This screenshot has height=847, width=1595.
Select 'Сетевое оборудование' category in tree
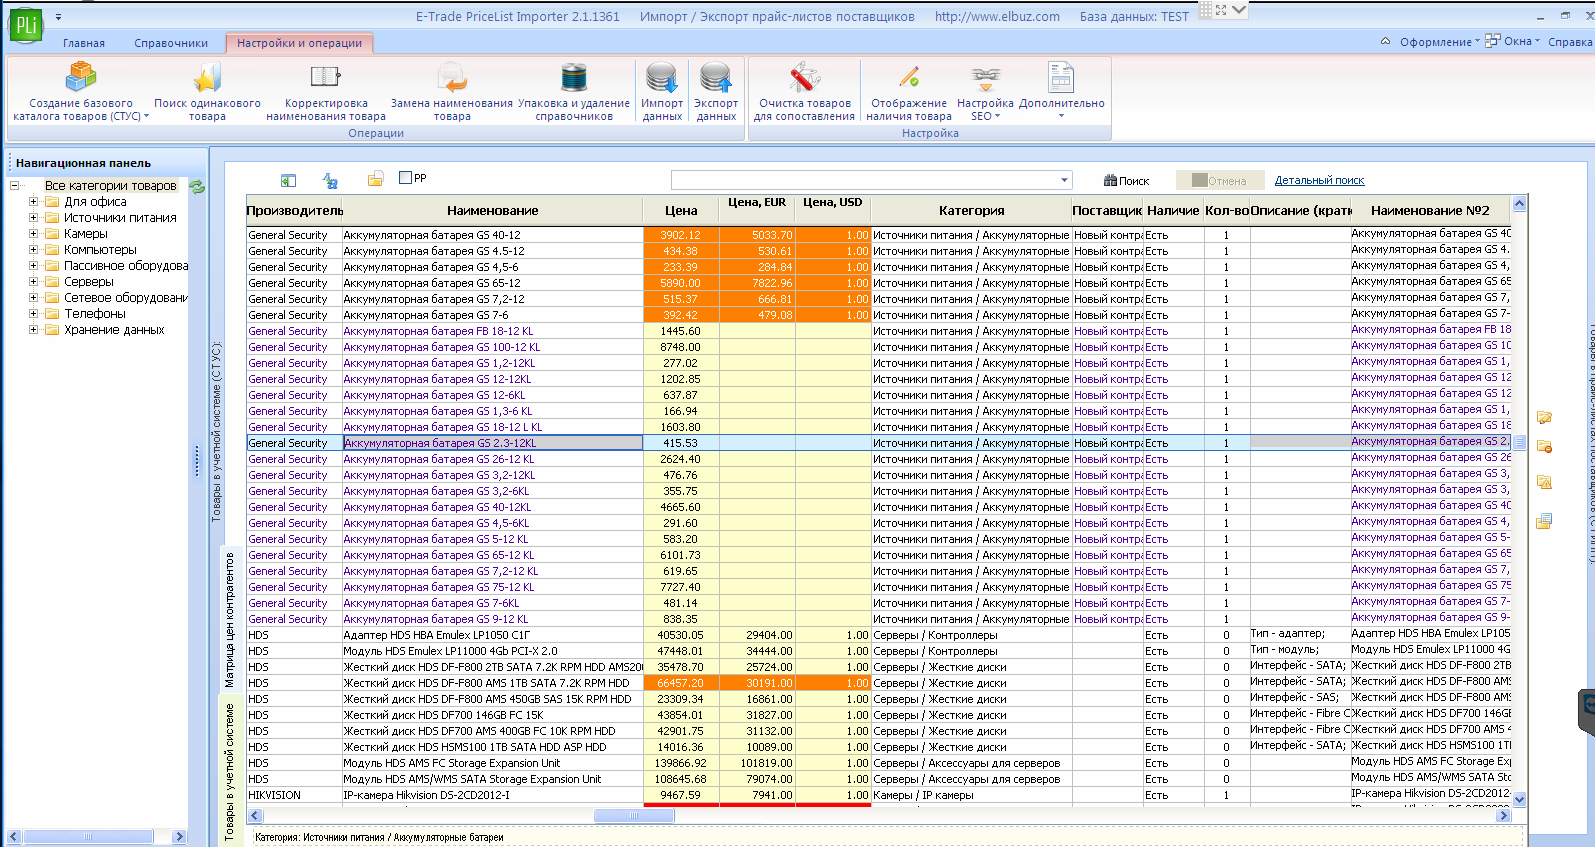click(126, 298)
